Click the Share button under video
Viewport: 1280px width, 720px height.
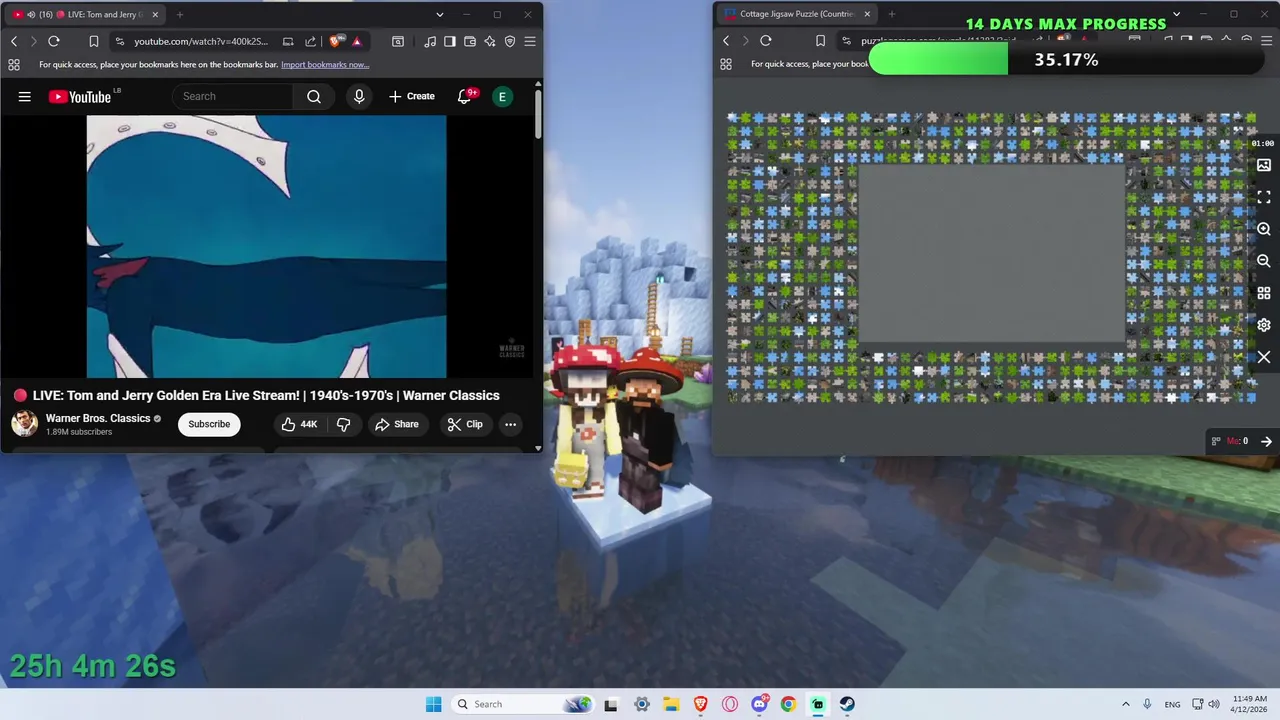click(396, 424)
